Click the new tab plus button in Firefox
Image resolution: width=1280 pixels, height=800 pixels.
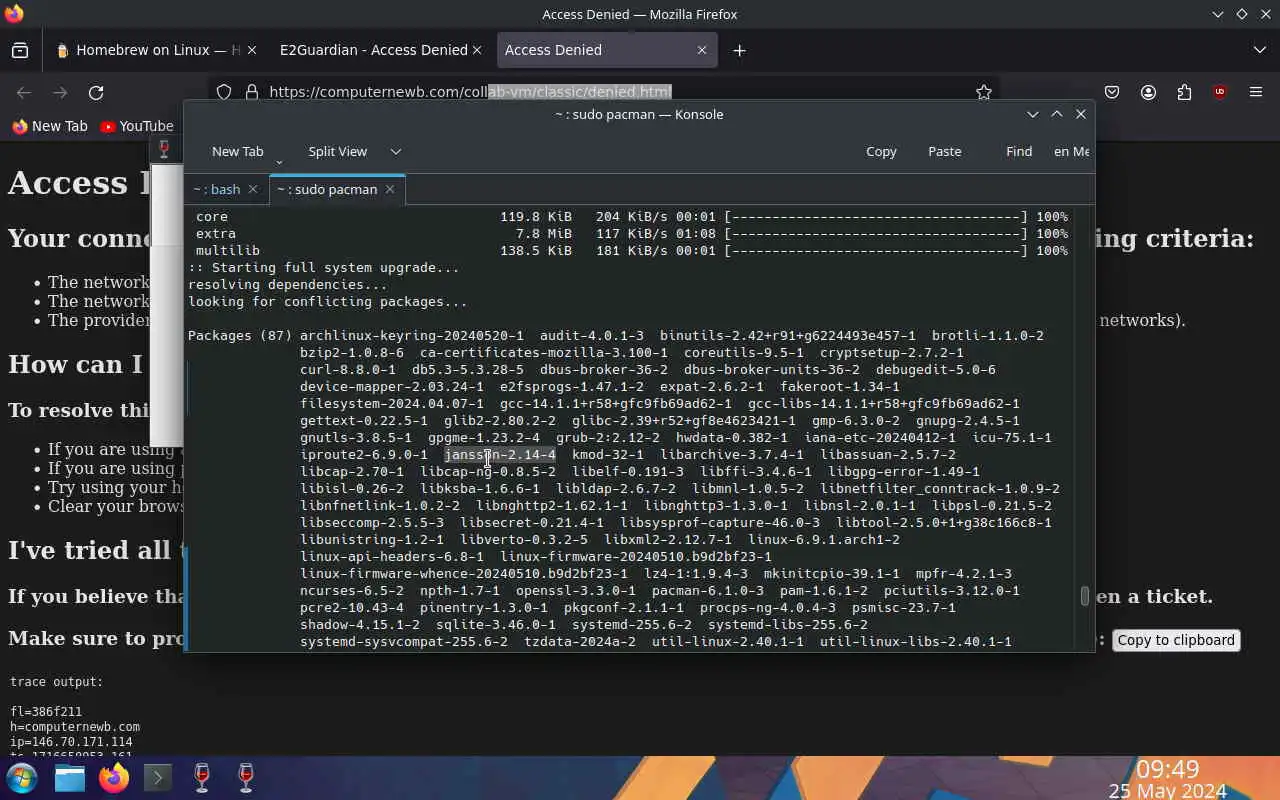(x=739, y=50)
